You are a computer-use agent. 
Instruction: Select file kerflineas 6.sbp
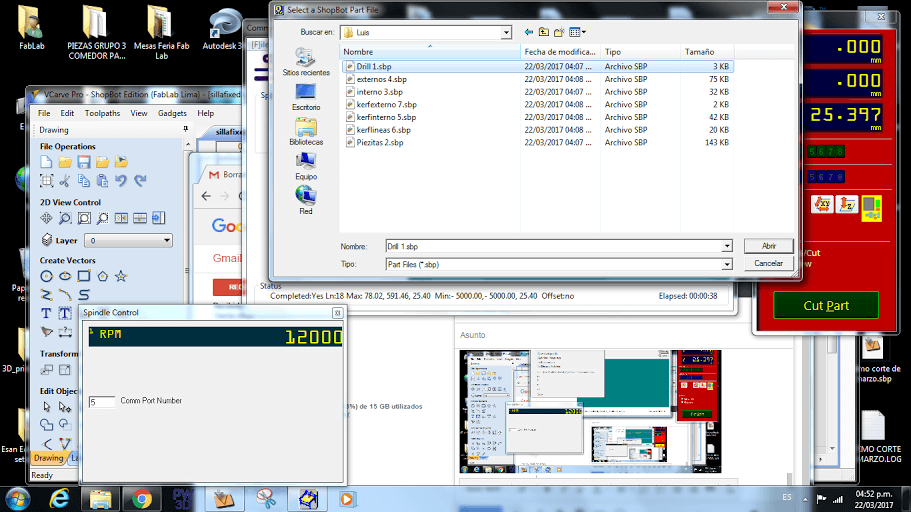[x=383, y=130]
